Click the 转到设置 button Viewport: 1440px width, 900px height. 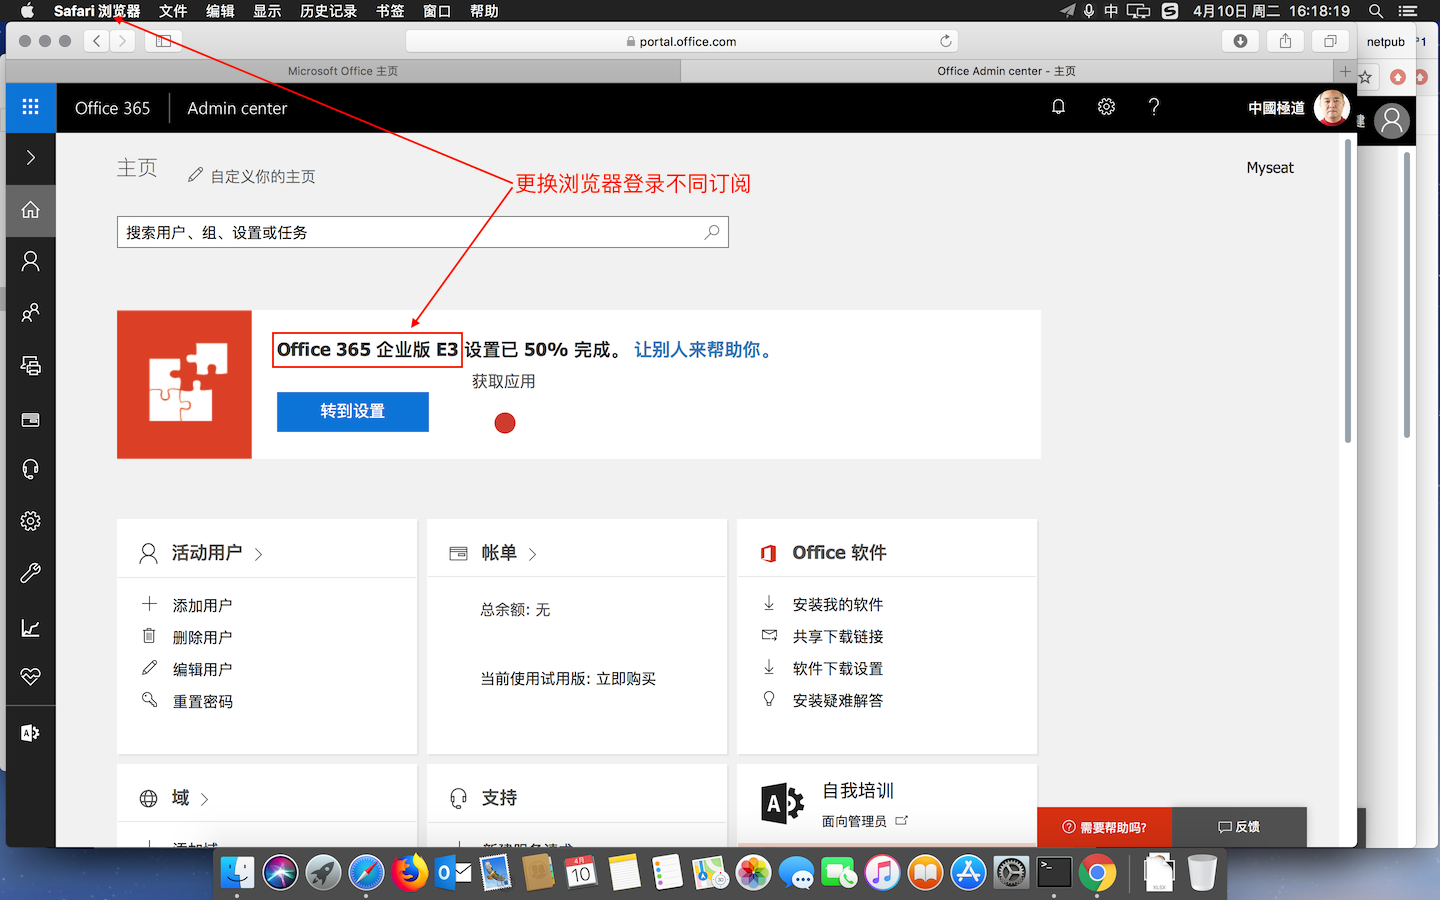(353, 411)
